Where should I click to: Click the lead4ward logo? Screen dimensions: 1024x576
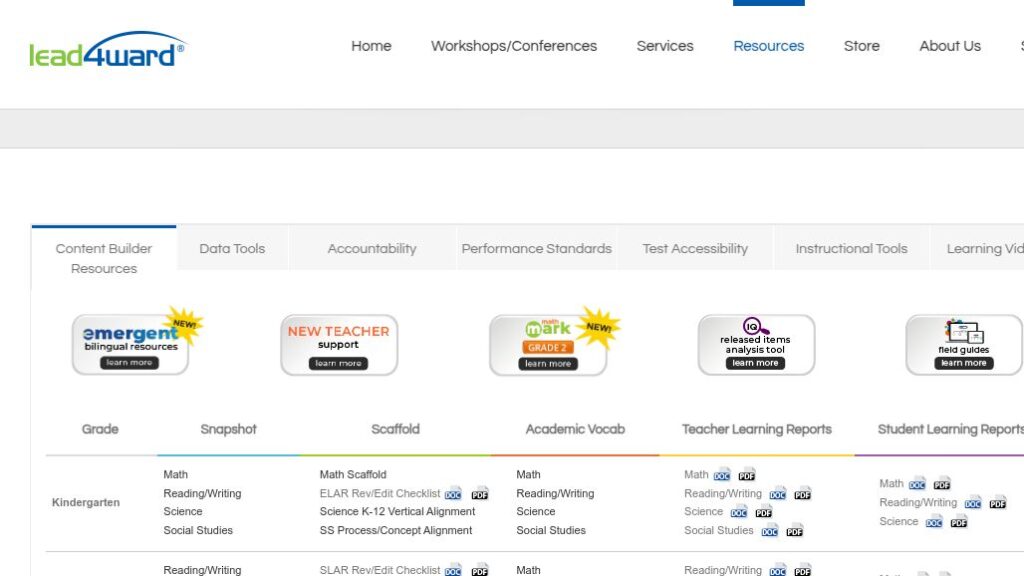103,53
